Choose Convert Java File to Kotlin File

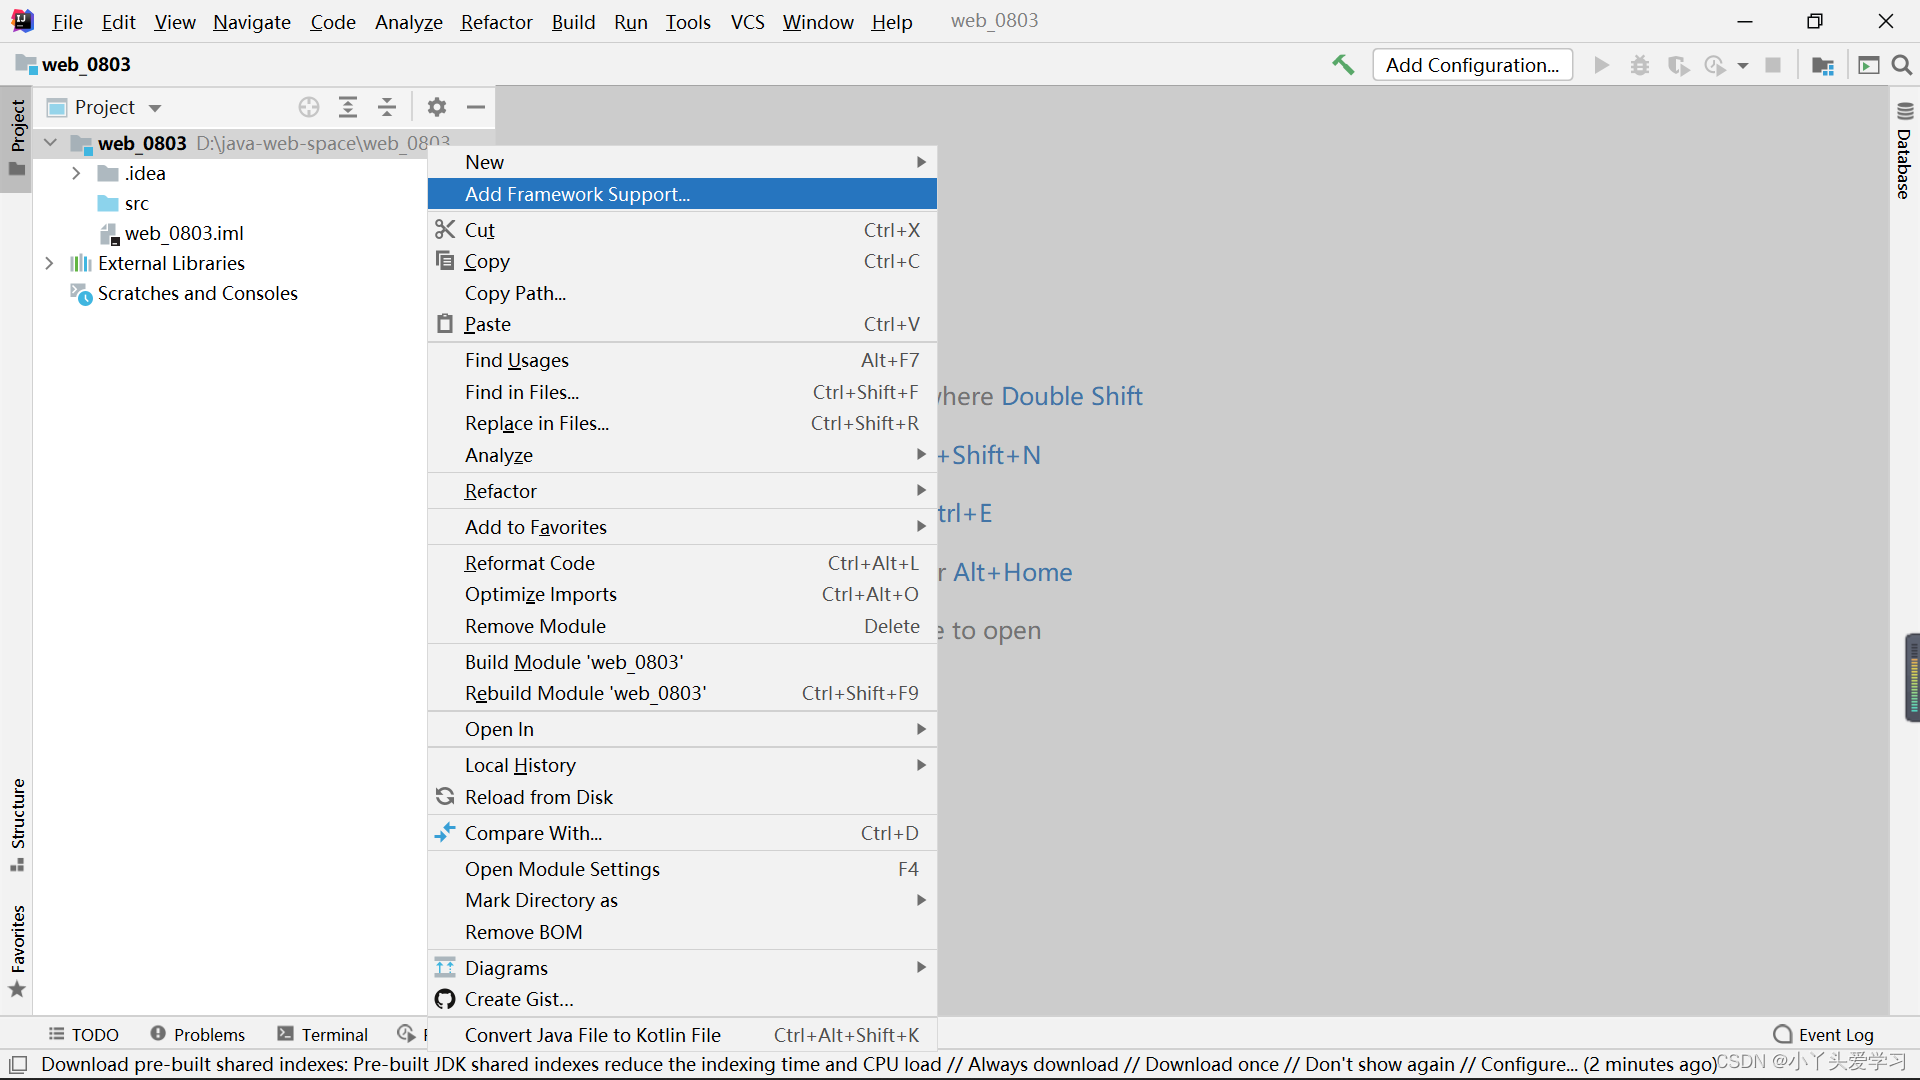point(682,1035)
